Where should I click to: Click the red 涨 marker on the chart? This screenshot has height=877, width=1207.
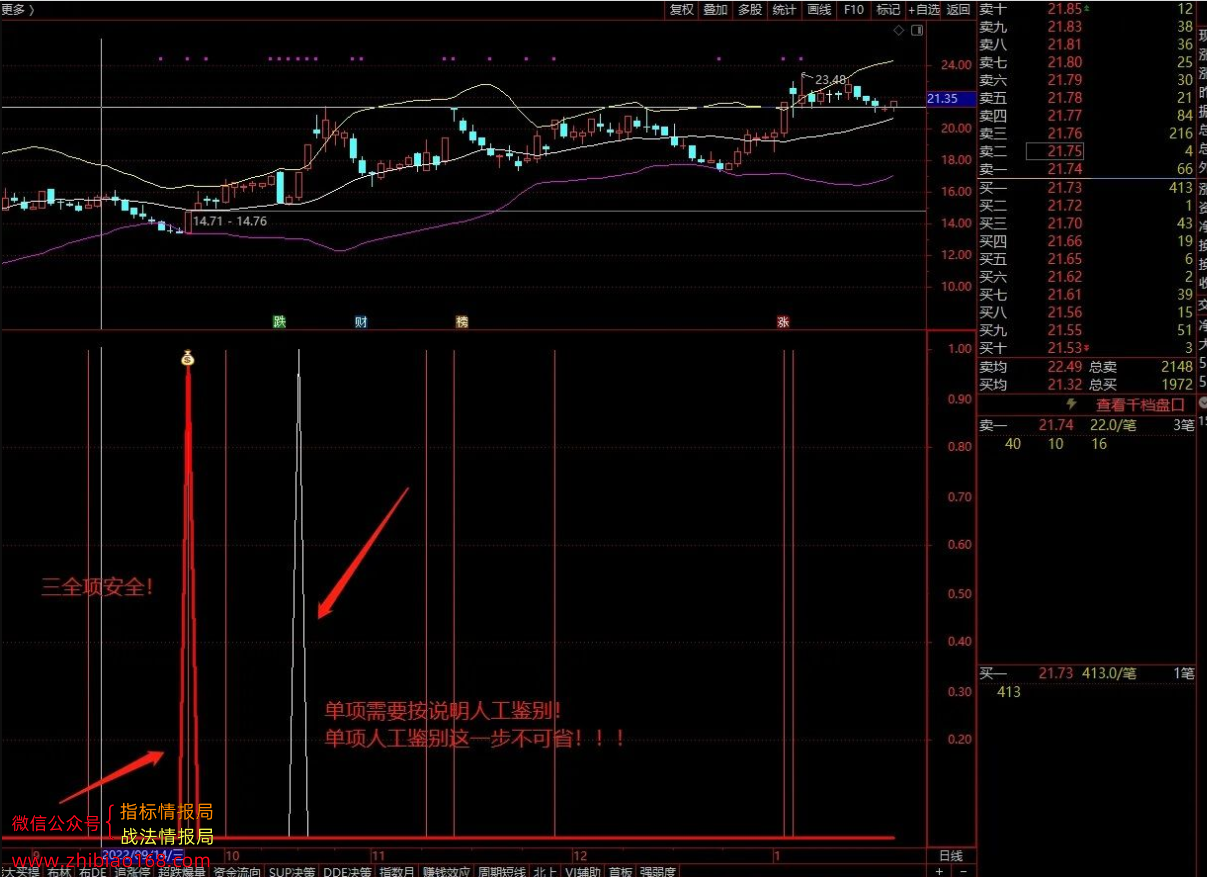point(783,322)
